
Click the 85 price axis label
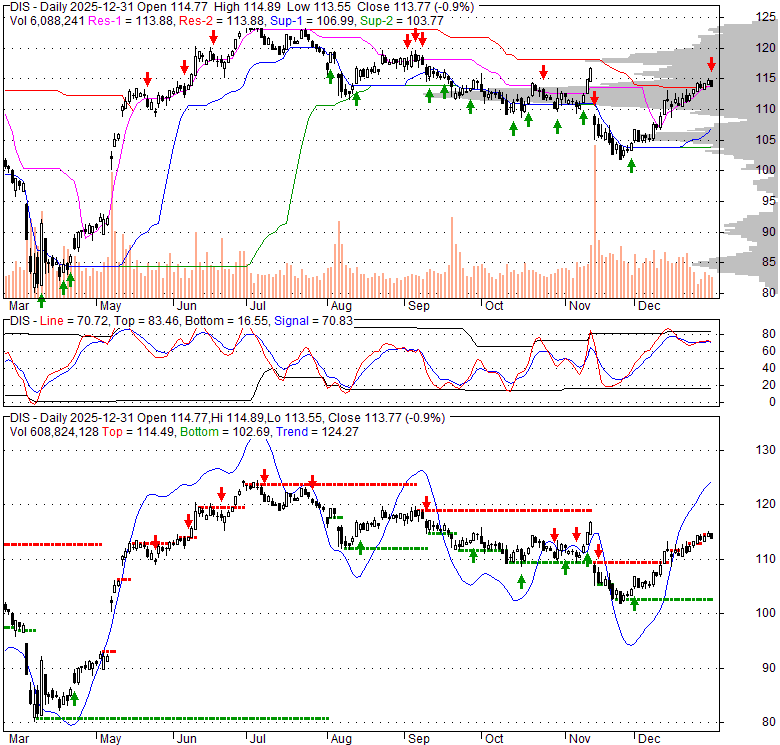769,262
